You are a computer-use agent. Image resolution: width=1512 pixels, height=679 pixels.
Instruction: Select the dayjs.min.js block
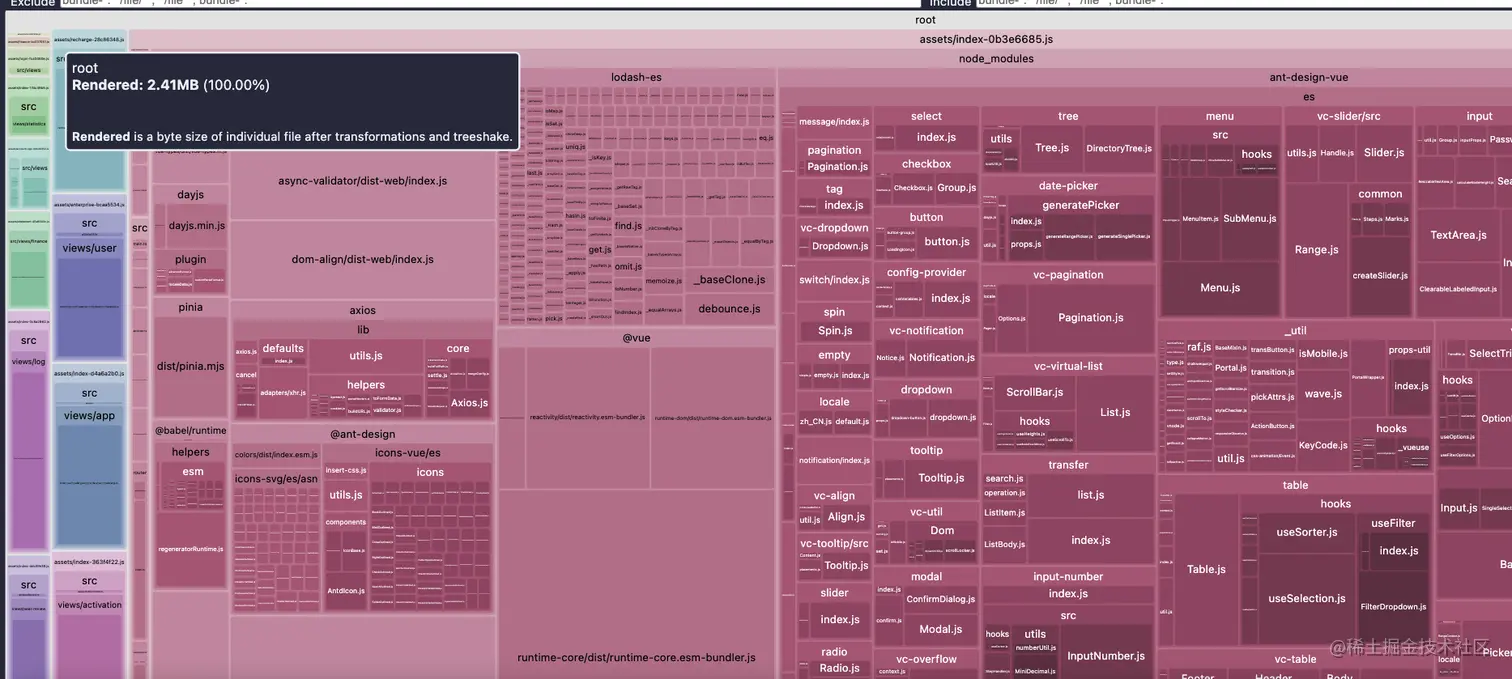[x=197, y=226]
